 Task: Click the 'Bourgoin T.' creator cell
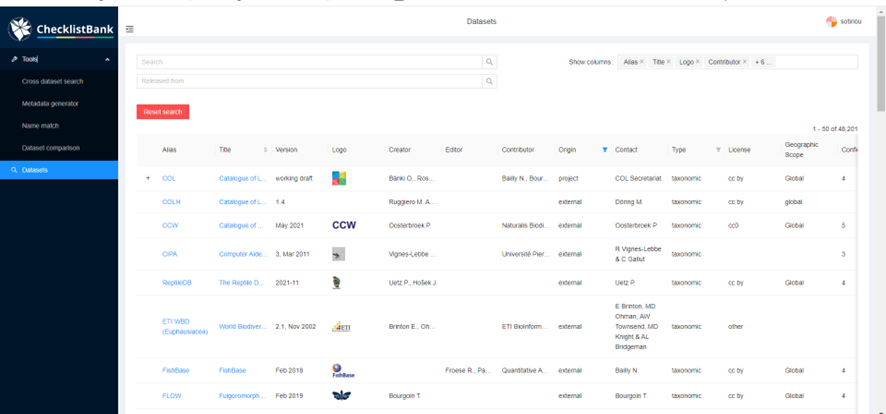405,396
